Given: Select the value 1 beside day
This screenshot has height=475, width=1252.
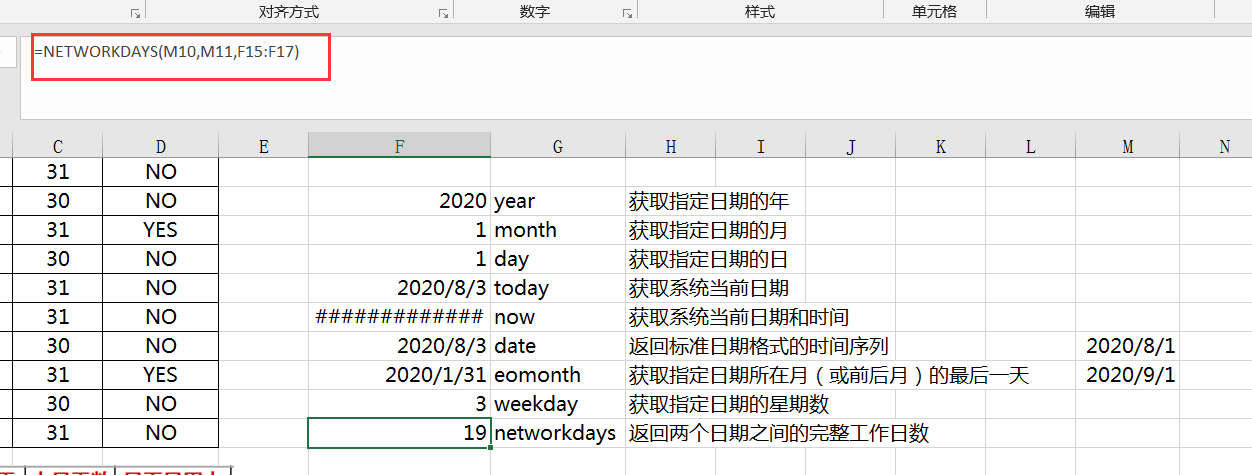Looking at the screenshot, I should (x=400, y=259).
